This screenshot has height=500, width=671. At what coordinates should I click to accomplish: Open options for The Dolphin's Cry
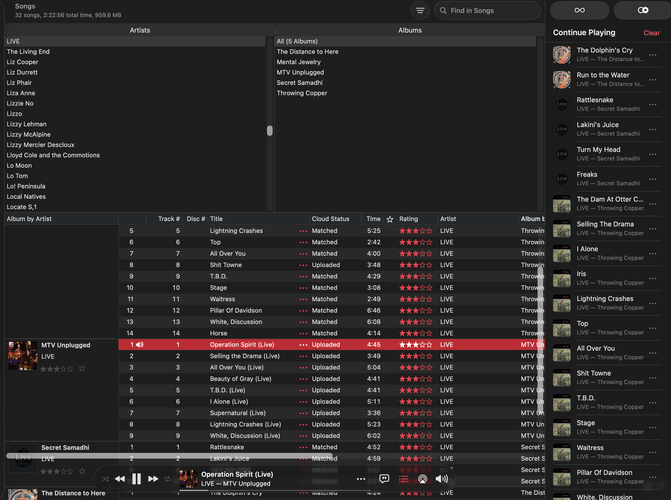coord(653,55)
